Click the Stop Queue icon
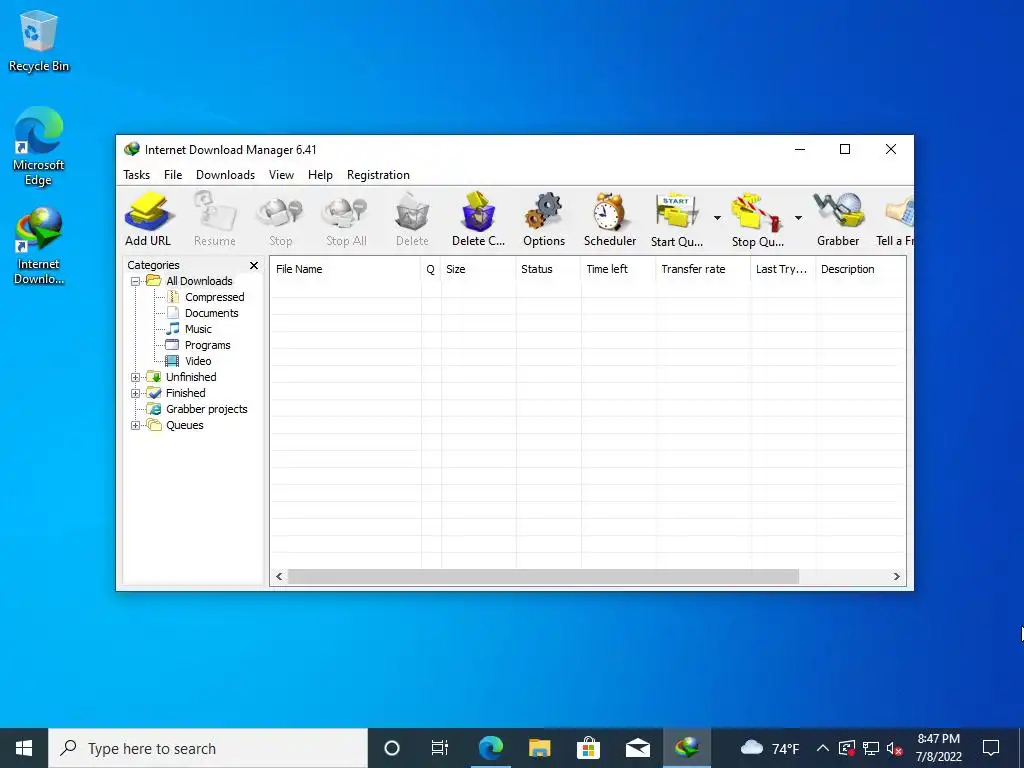 [x=758, y=219]
